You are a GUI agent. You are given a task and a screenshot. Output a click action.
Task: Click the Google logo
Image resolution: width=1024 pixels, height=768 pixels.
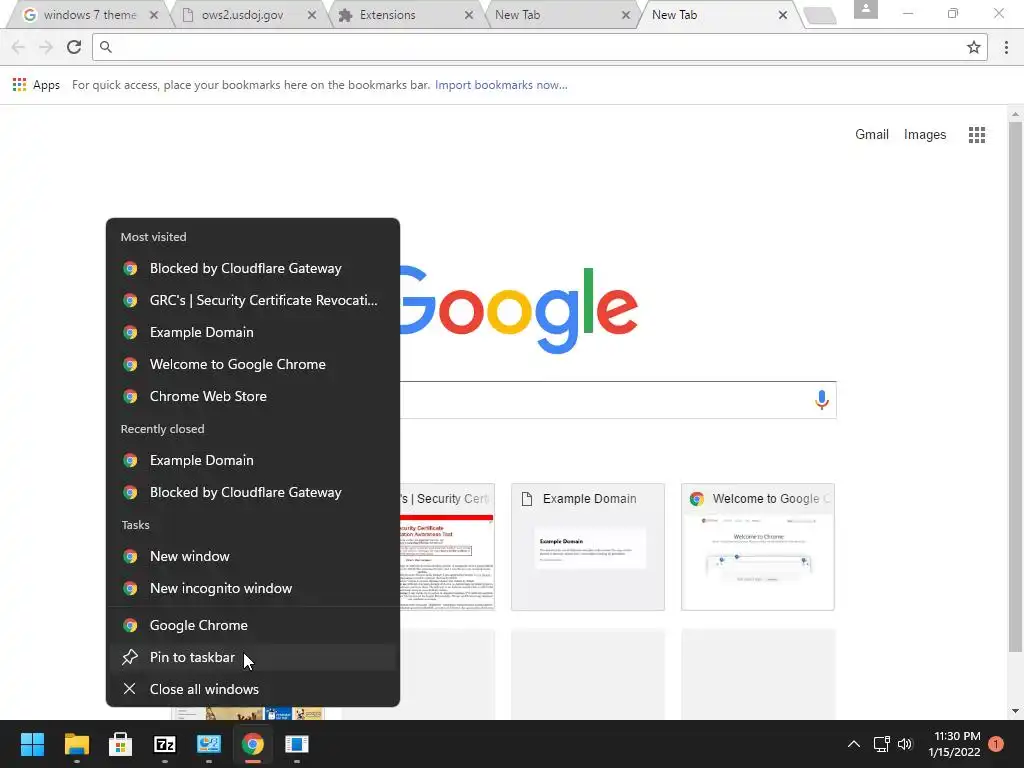coord(519,310)
